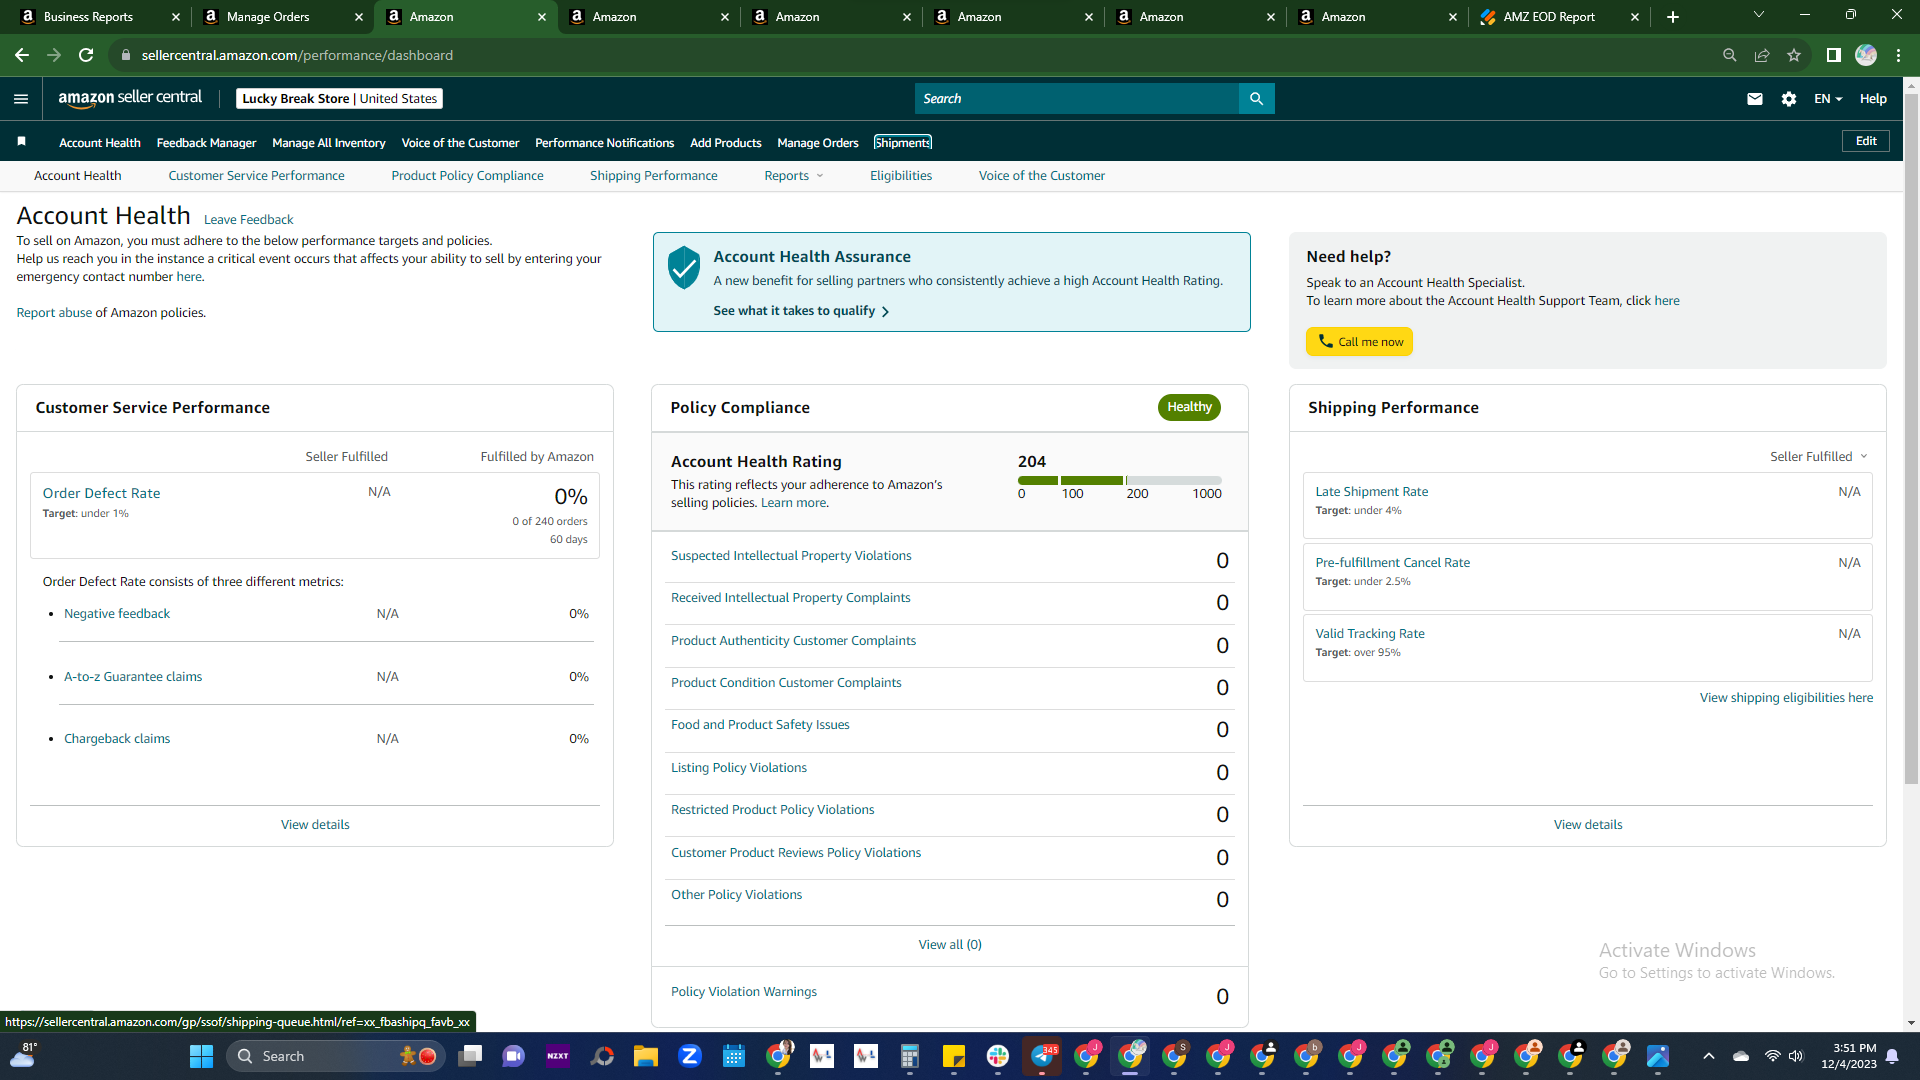
Task: Open Suspected Intellectual Property Violations
Action: (x=791, y=556)
